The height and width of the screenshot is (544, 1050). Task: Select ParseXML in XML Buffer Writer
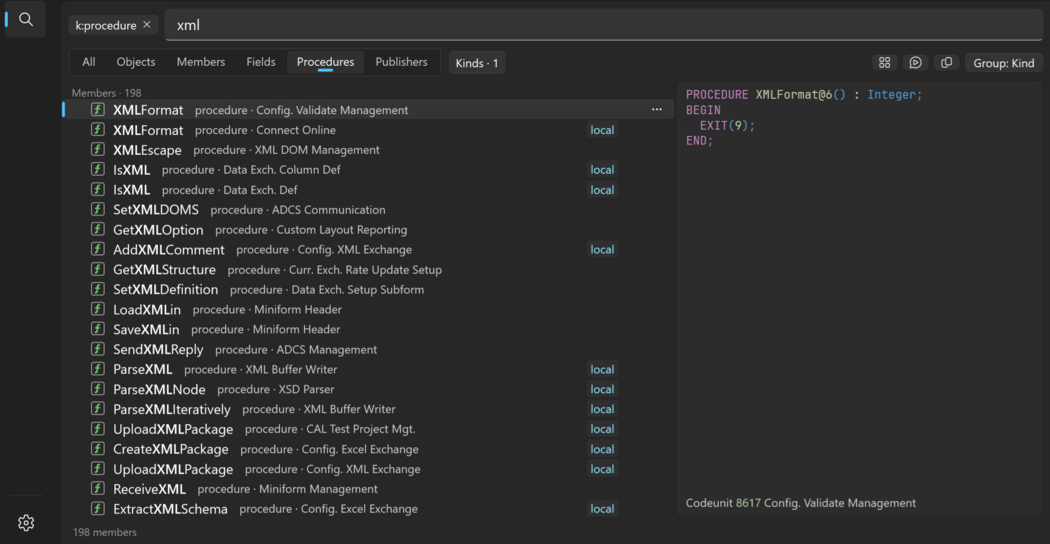point(370,369)
